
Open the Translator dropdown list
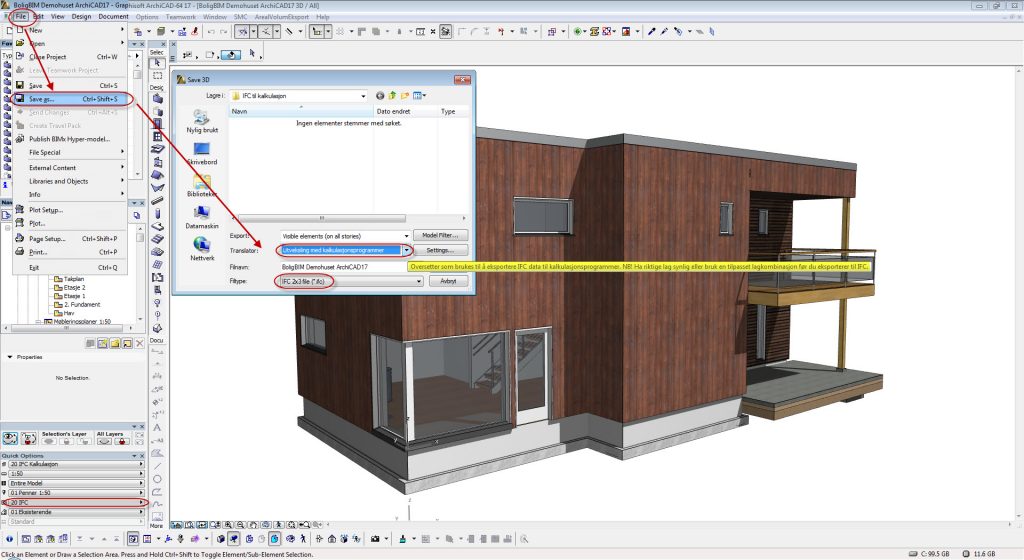[406, 250]
